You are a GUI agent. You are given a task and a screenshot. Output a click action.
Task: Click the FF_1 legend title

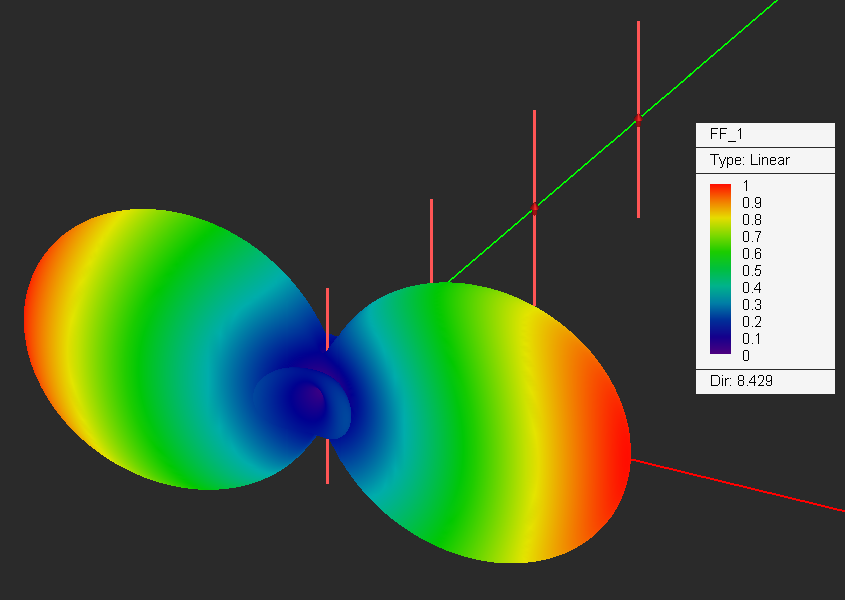(726, 134)
